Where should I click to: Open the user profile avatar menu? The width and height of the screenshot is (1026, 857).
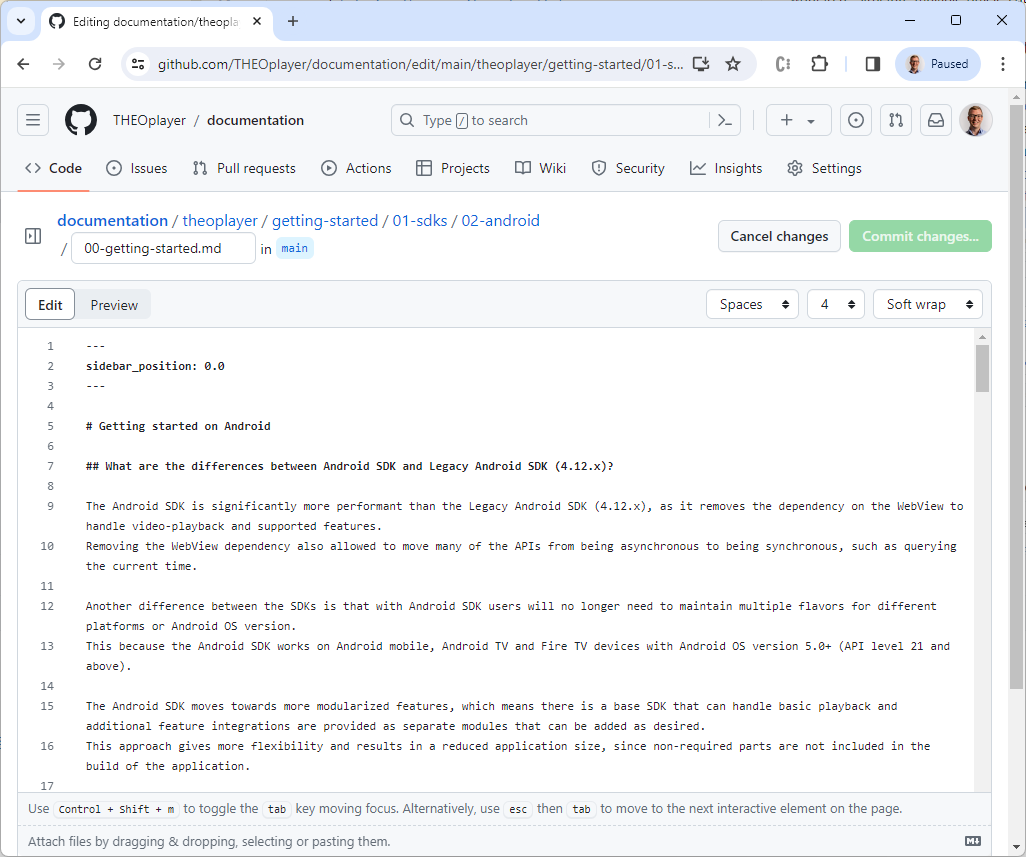click(x=976, y=120)
